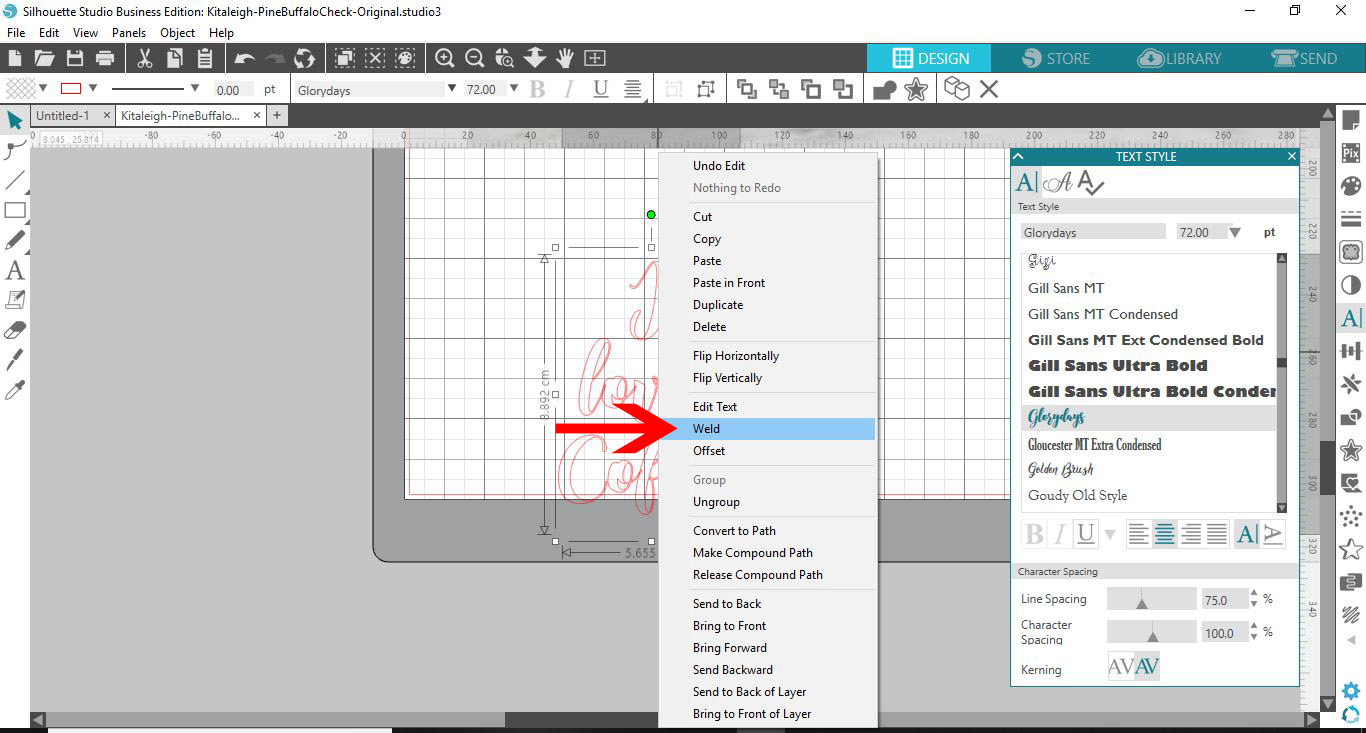1366x733 pixels.
Task: Collapse the Text Style panel chevron
Action: coord(1018,157)
